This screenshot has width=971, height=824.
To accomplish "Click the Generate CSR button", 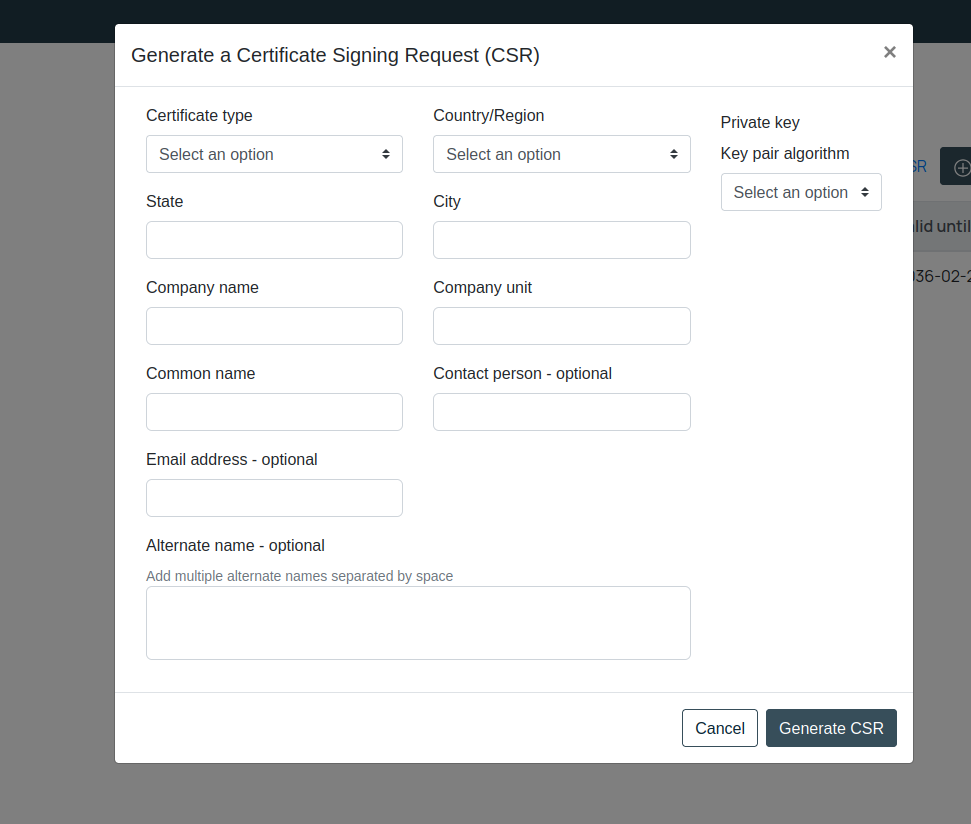I will pos(831,728).
